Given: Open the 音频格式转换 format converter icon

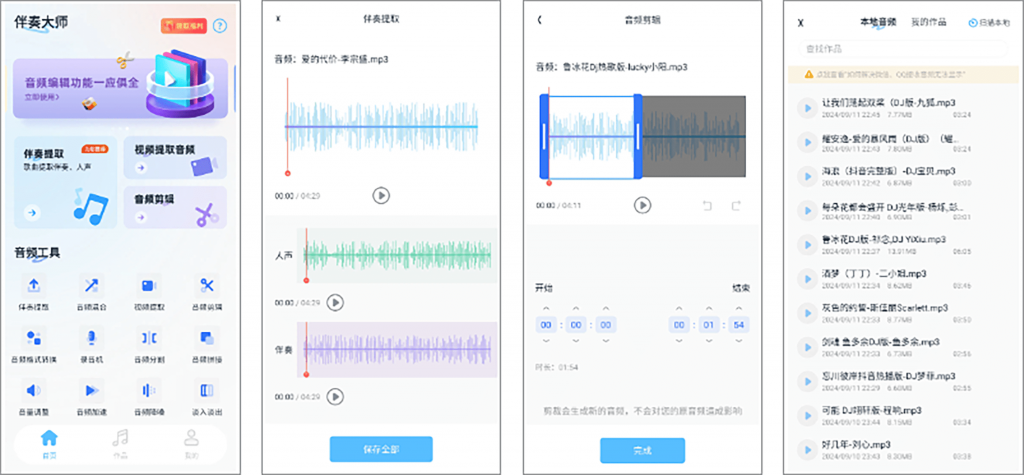Looking at the screenshot, I should (x=34, y=338).
